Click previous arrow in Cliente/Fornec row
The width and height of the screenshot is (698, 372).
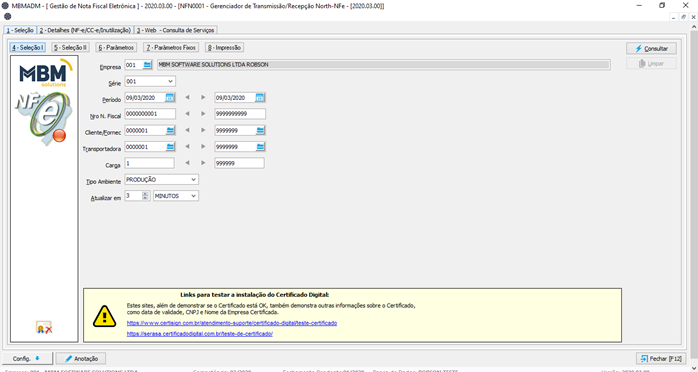(187, 130)
